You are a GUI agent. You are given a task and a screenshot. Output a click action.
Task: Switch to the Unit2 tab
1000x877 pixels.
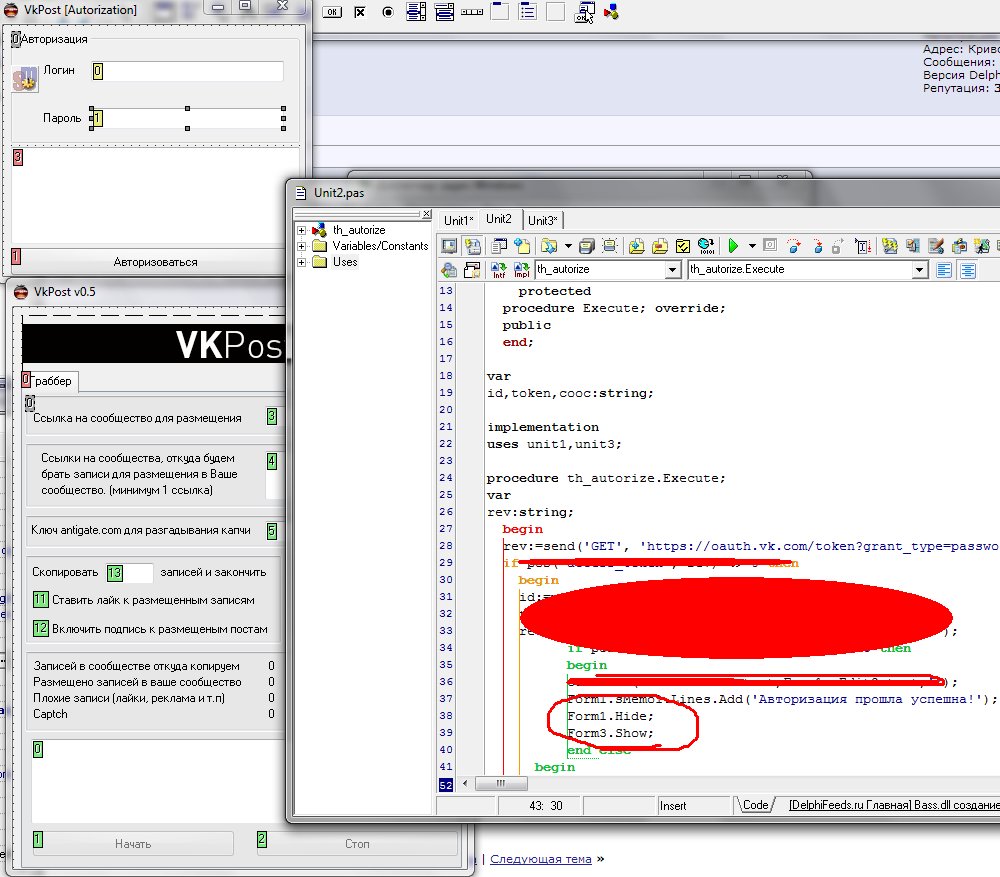tap(499, 219)
